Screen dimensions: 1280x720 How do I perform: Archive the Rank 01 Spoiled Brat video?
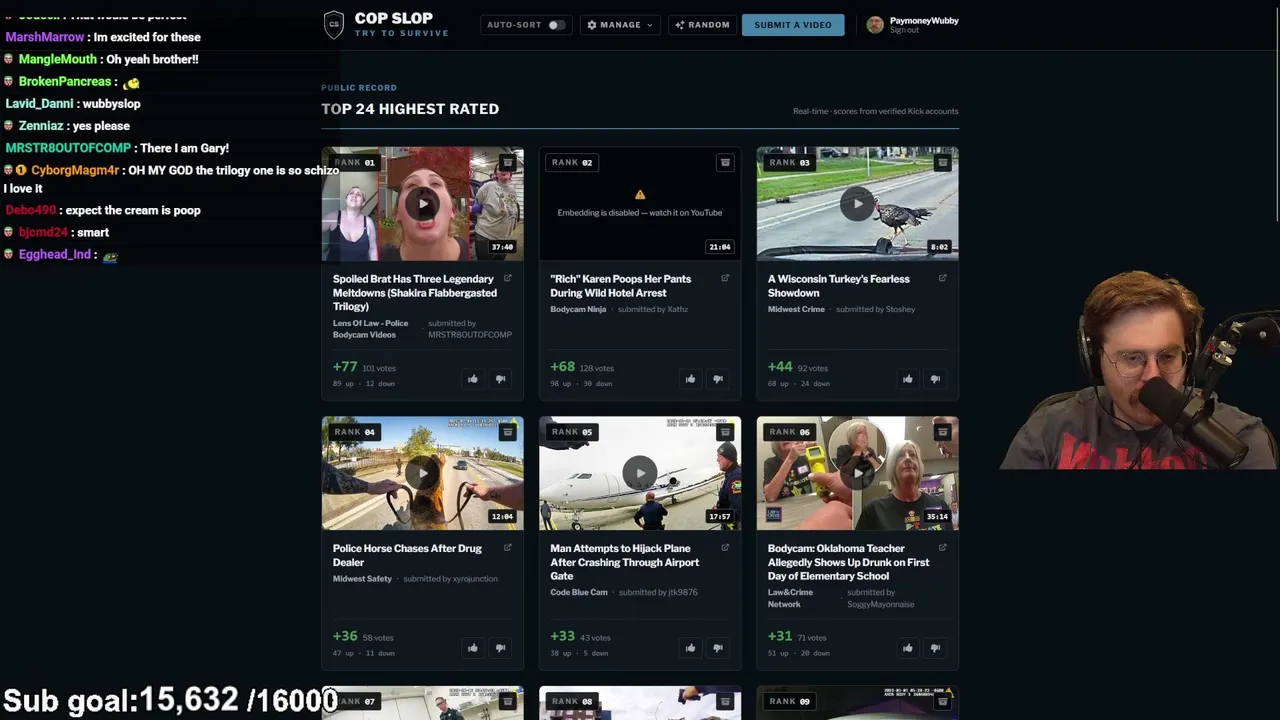[x=508, y=162]
